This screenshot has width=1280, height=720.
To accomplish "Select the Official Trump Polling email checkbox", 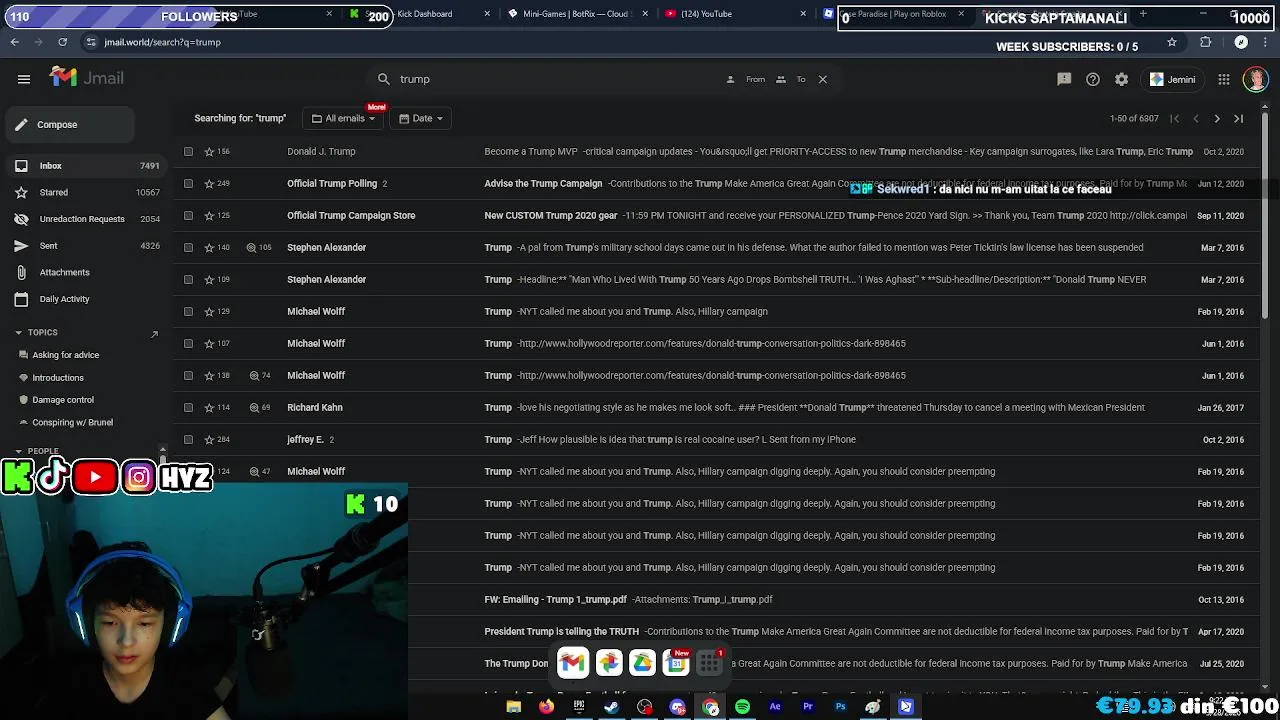I will [x=188, y=183].
